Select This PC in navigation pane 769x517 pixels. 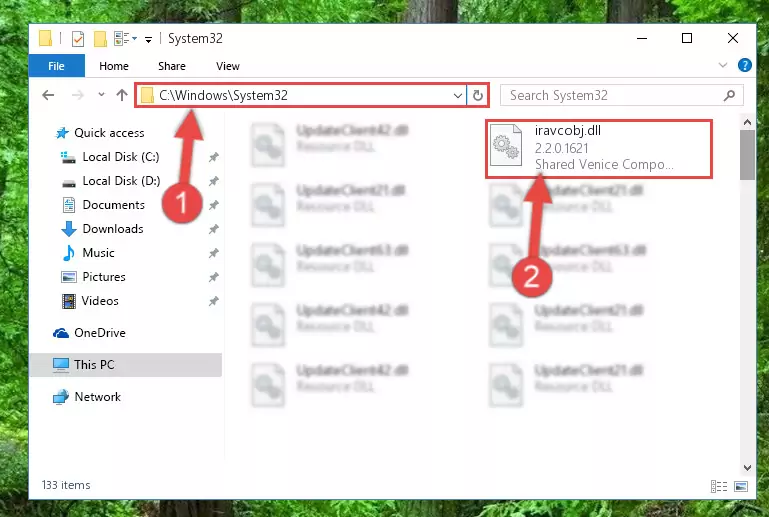(x=126, y=364)
